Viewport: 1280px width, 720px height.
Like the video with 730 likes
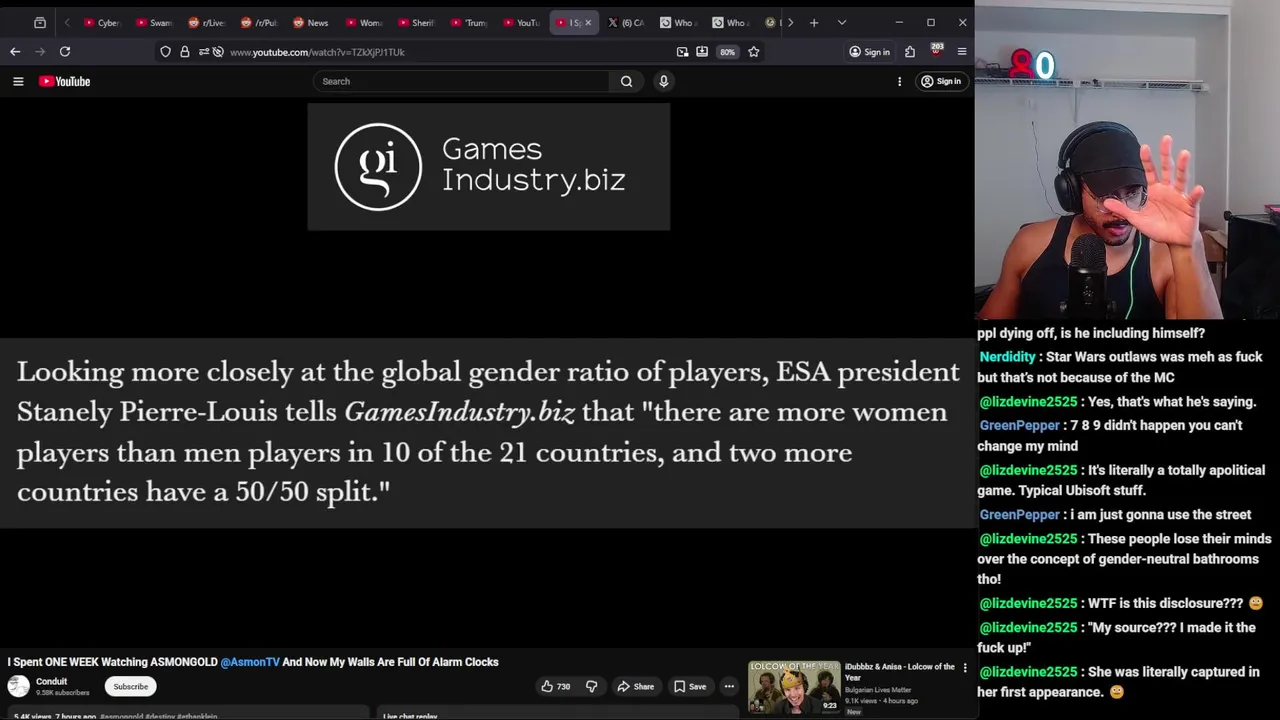(x=555, y=687)
